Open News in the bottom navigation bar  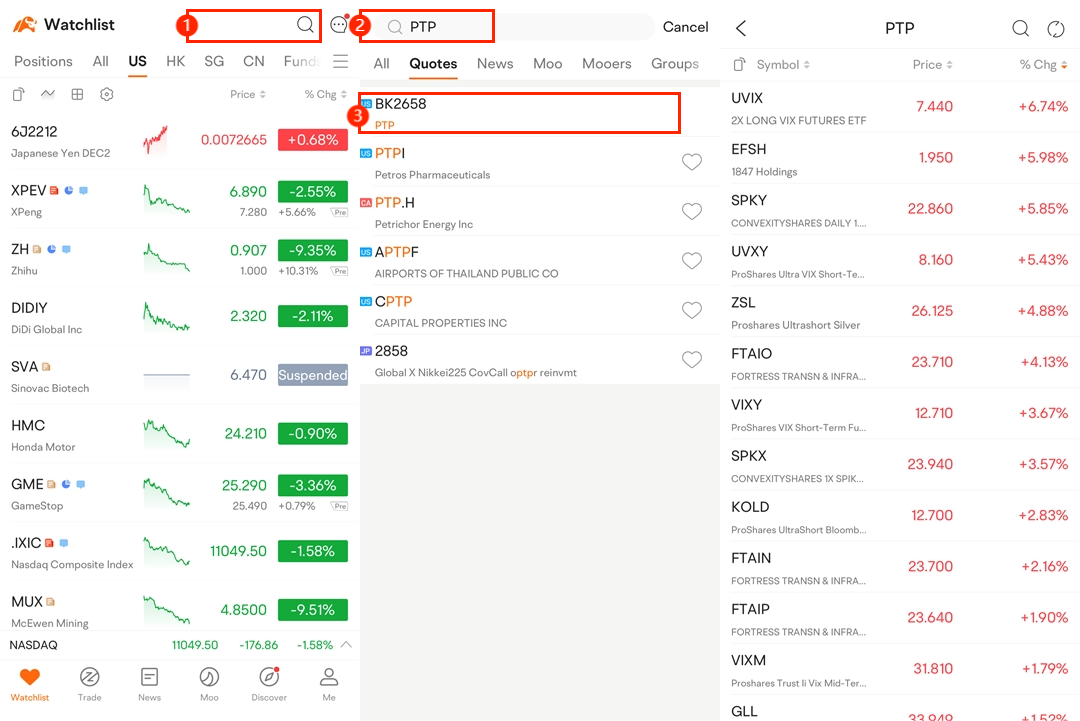(x=149, y=685)
